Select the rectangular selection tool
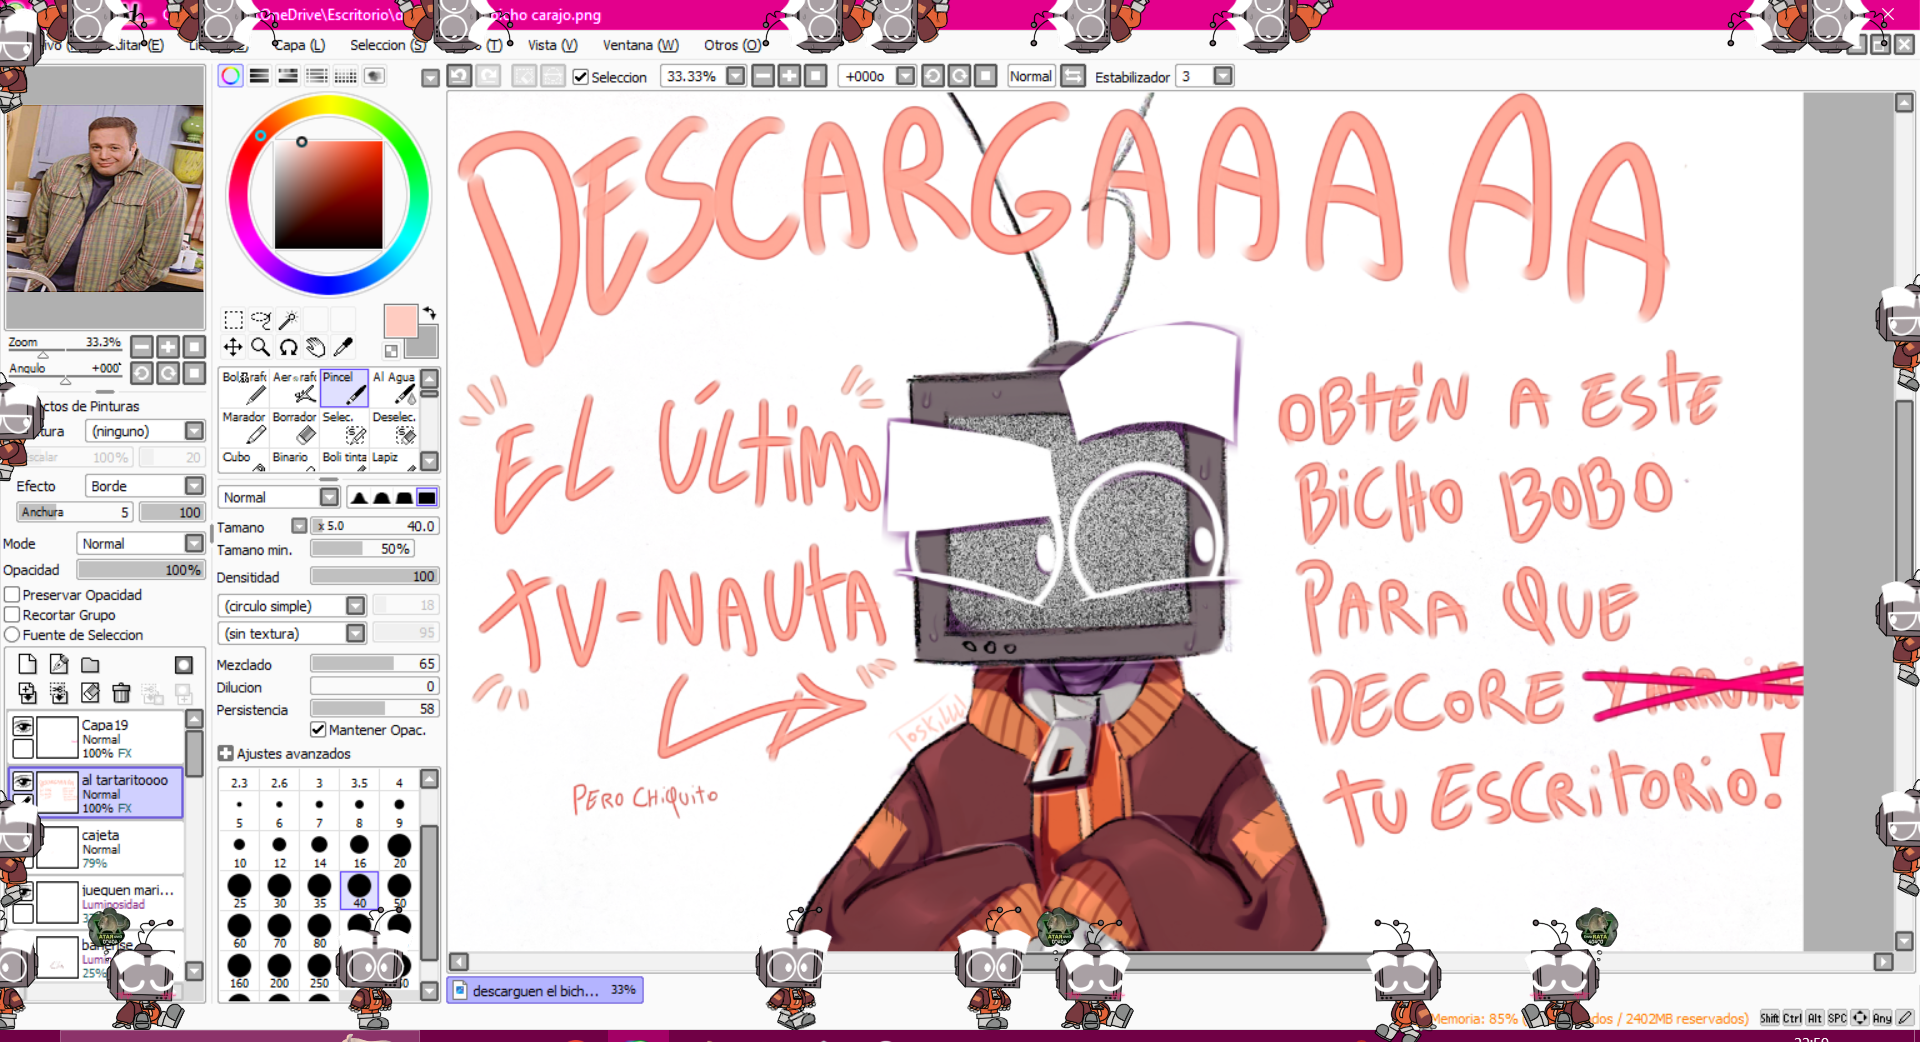1920x1042 pixels. (x=233, y=320)
